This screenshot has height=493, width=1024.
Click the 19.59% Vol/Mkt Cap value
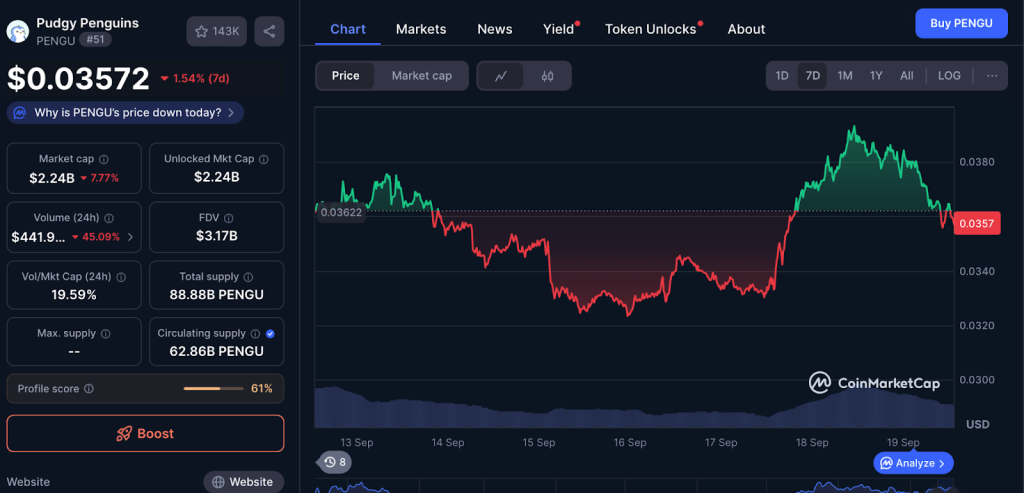tap(74, 294)
